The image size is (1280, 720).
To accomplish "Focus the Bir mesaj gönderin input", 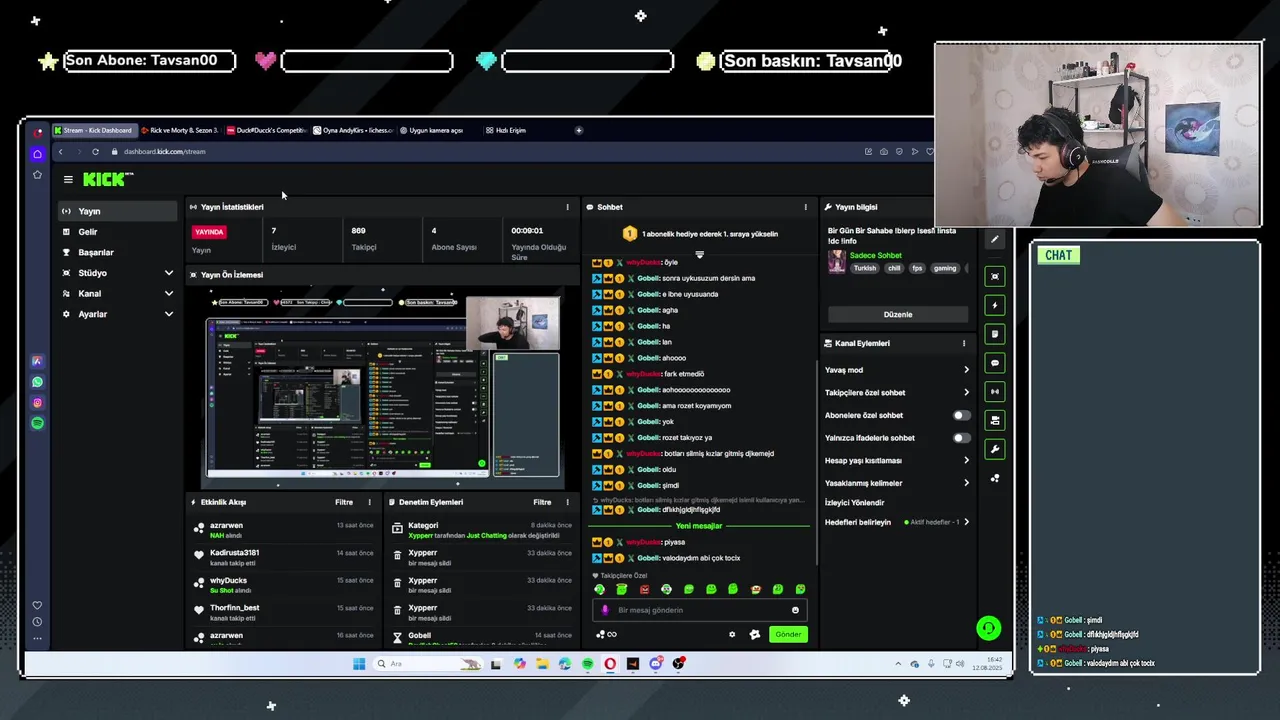I will coord(700,610).
